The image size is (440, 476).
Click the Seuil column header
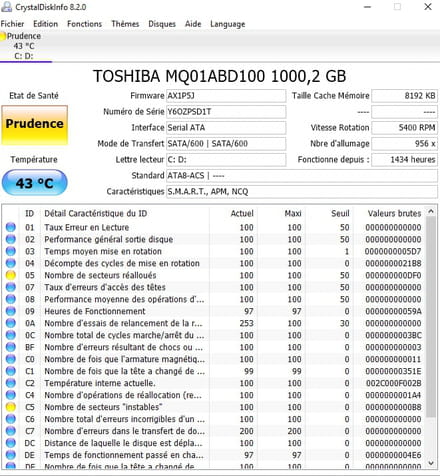[x=329, y=213]
